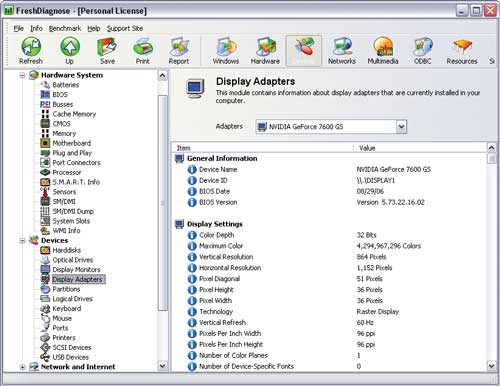Open Motherboard tree item

click(x=72, y=143)
